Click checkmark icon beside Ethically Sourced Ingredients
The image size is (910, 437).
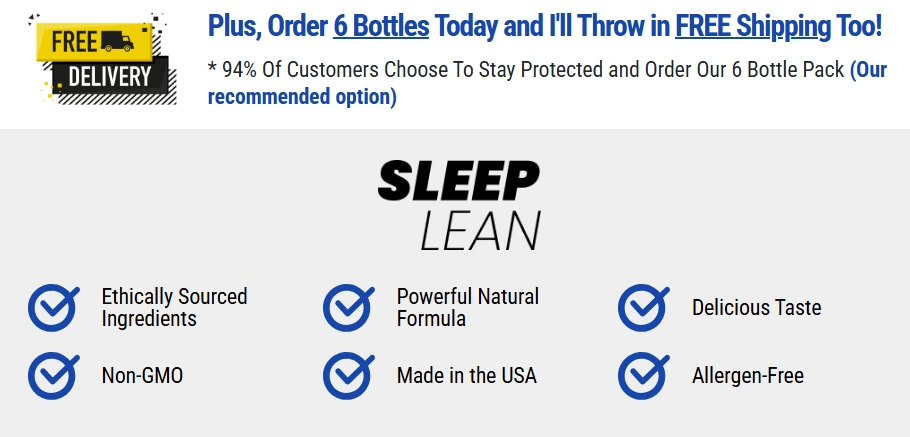tap(53, 308)
